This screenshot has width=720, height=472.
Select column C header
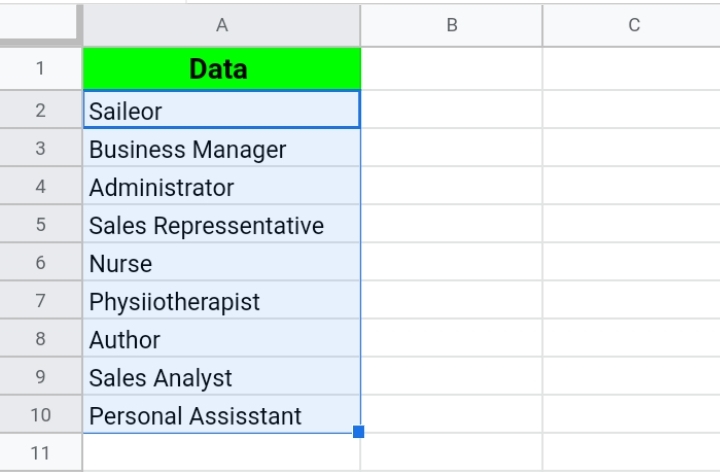[632, 25]
